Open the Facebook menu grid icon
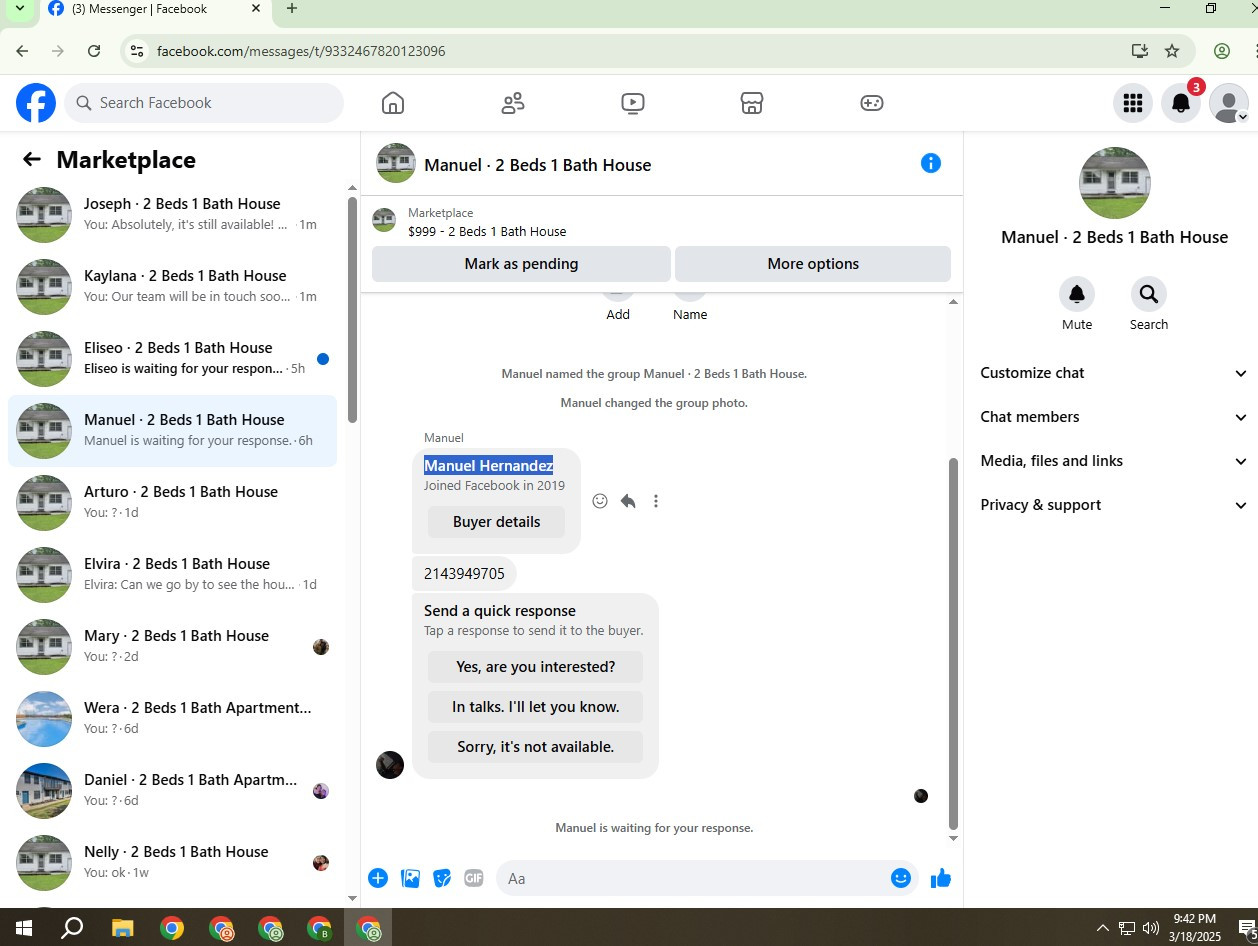Screen dimensions: 1258x946 [1133, 103]
